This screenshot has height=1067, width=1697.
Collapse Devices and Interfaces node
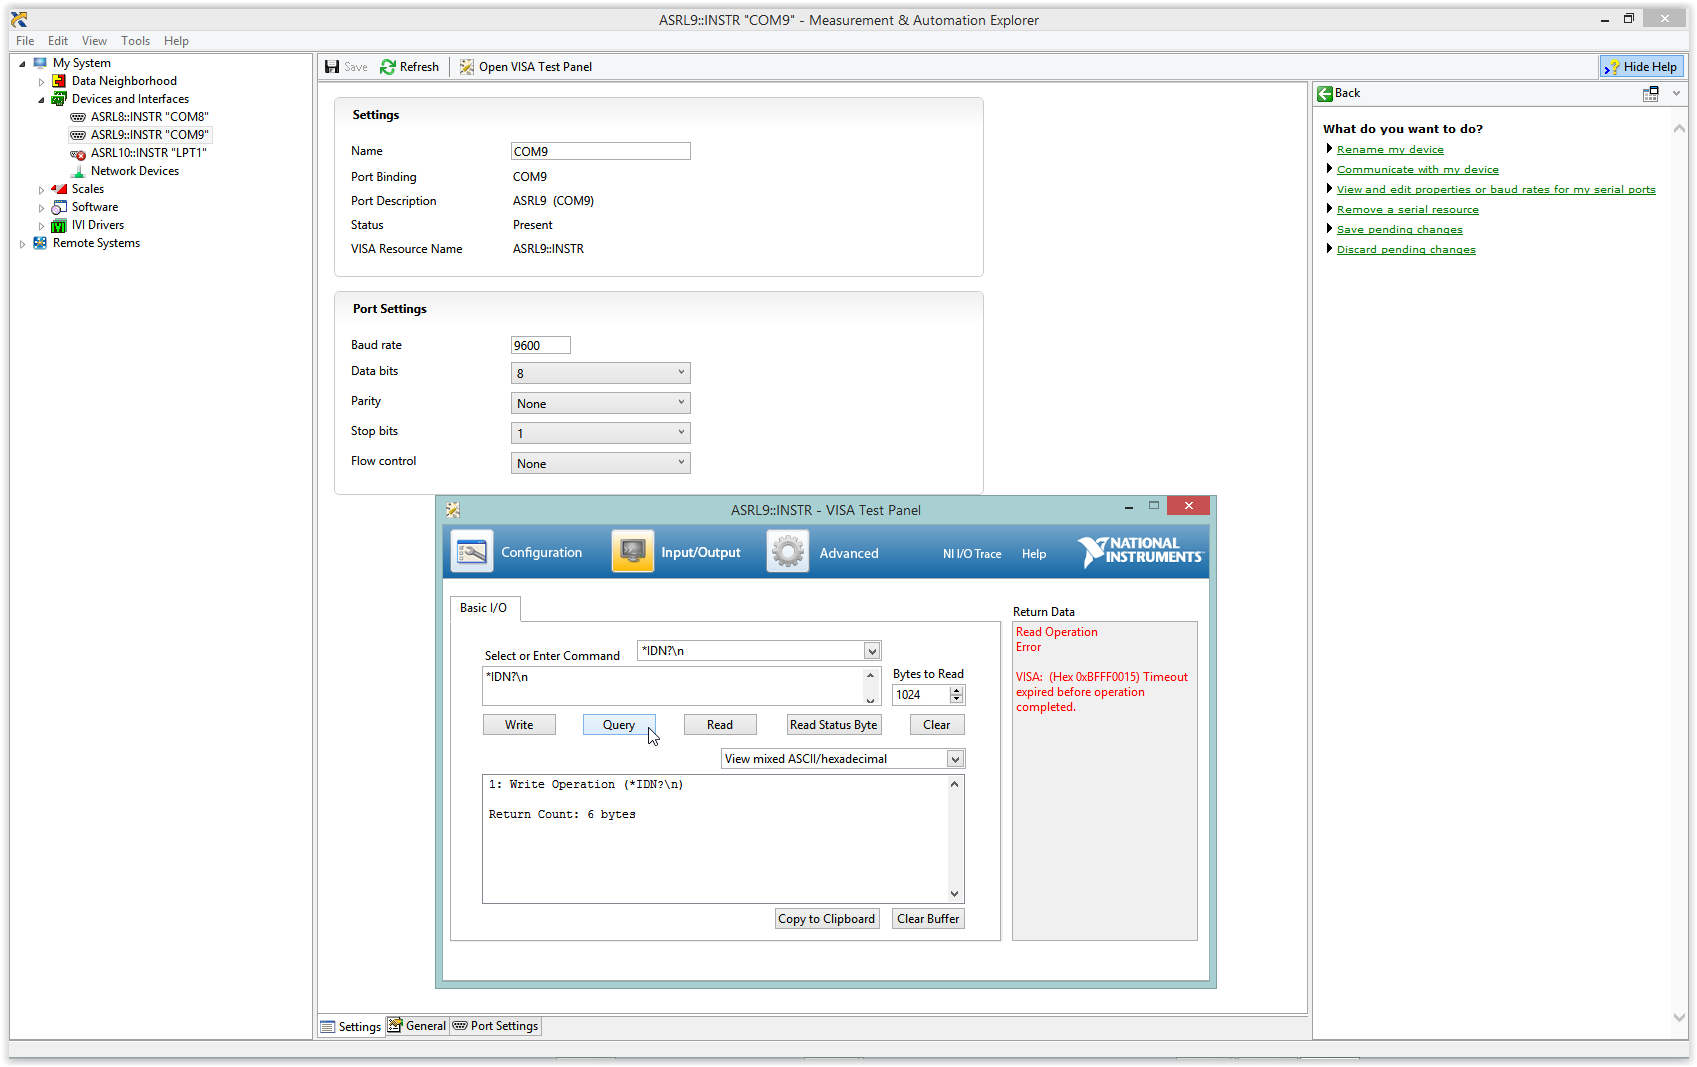click(41, 99)
